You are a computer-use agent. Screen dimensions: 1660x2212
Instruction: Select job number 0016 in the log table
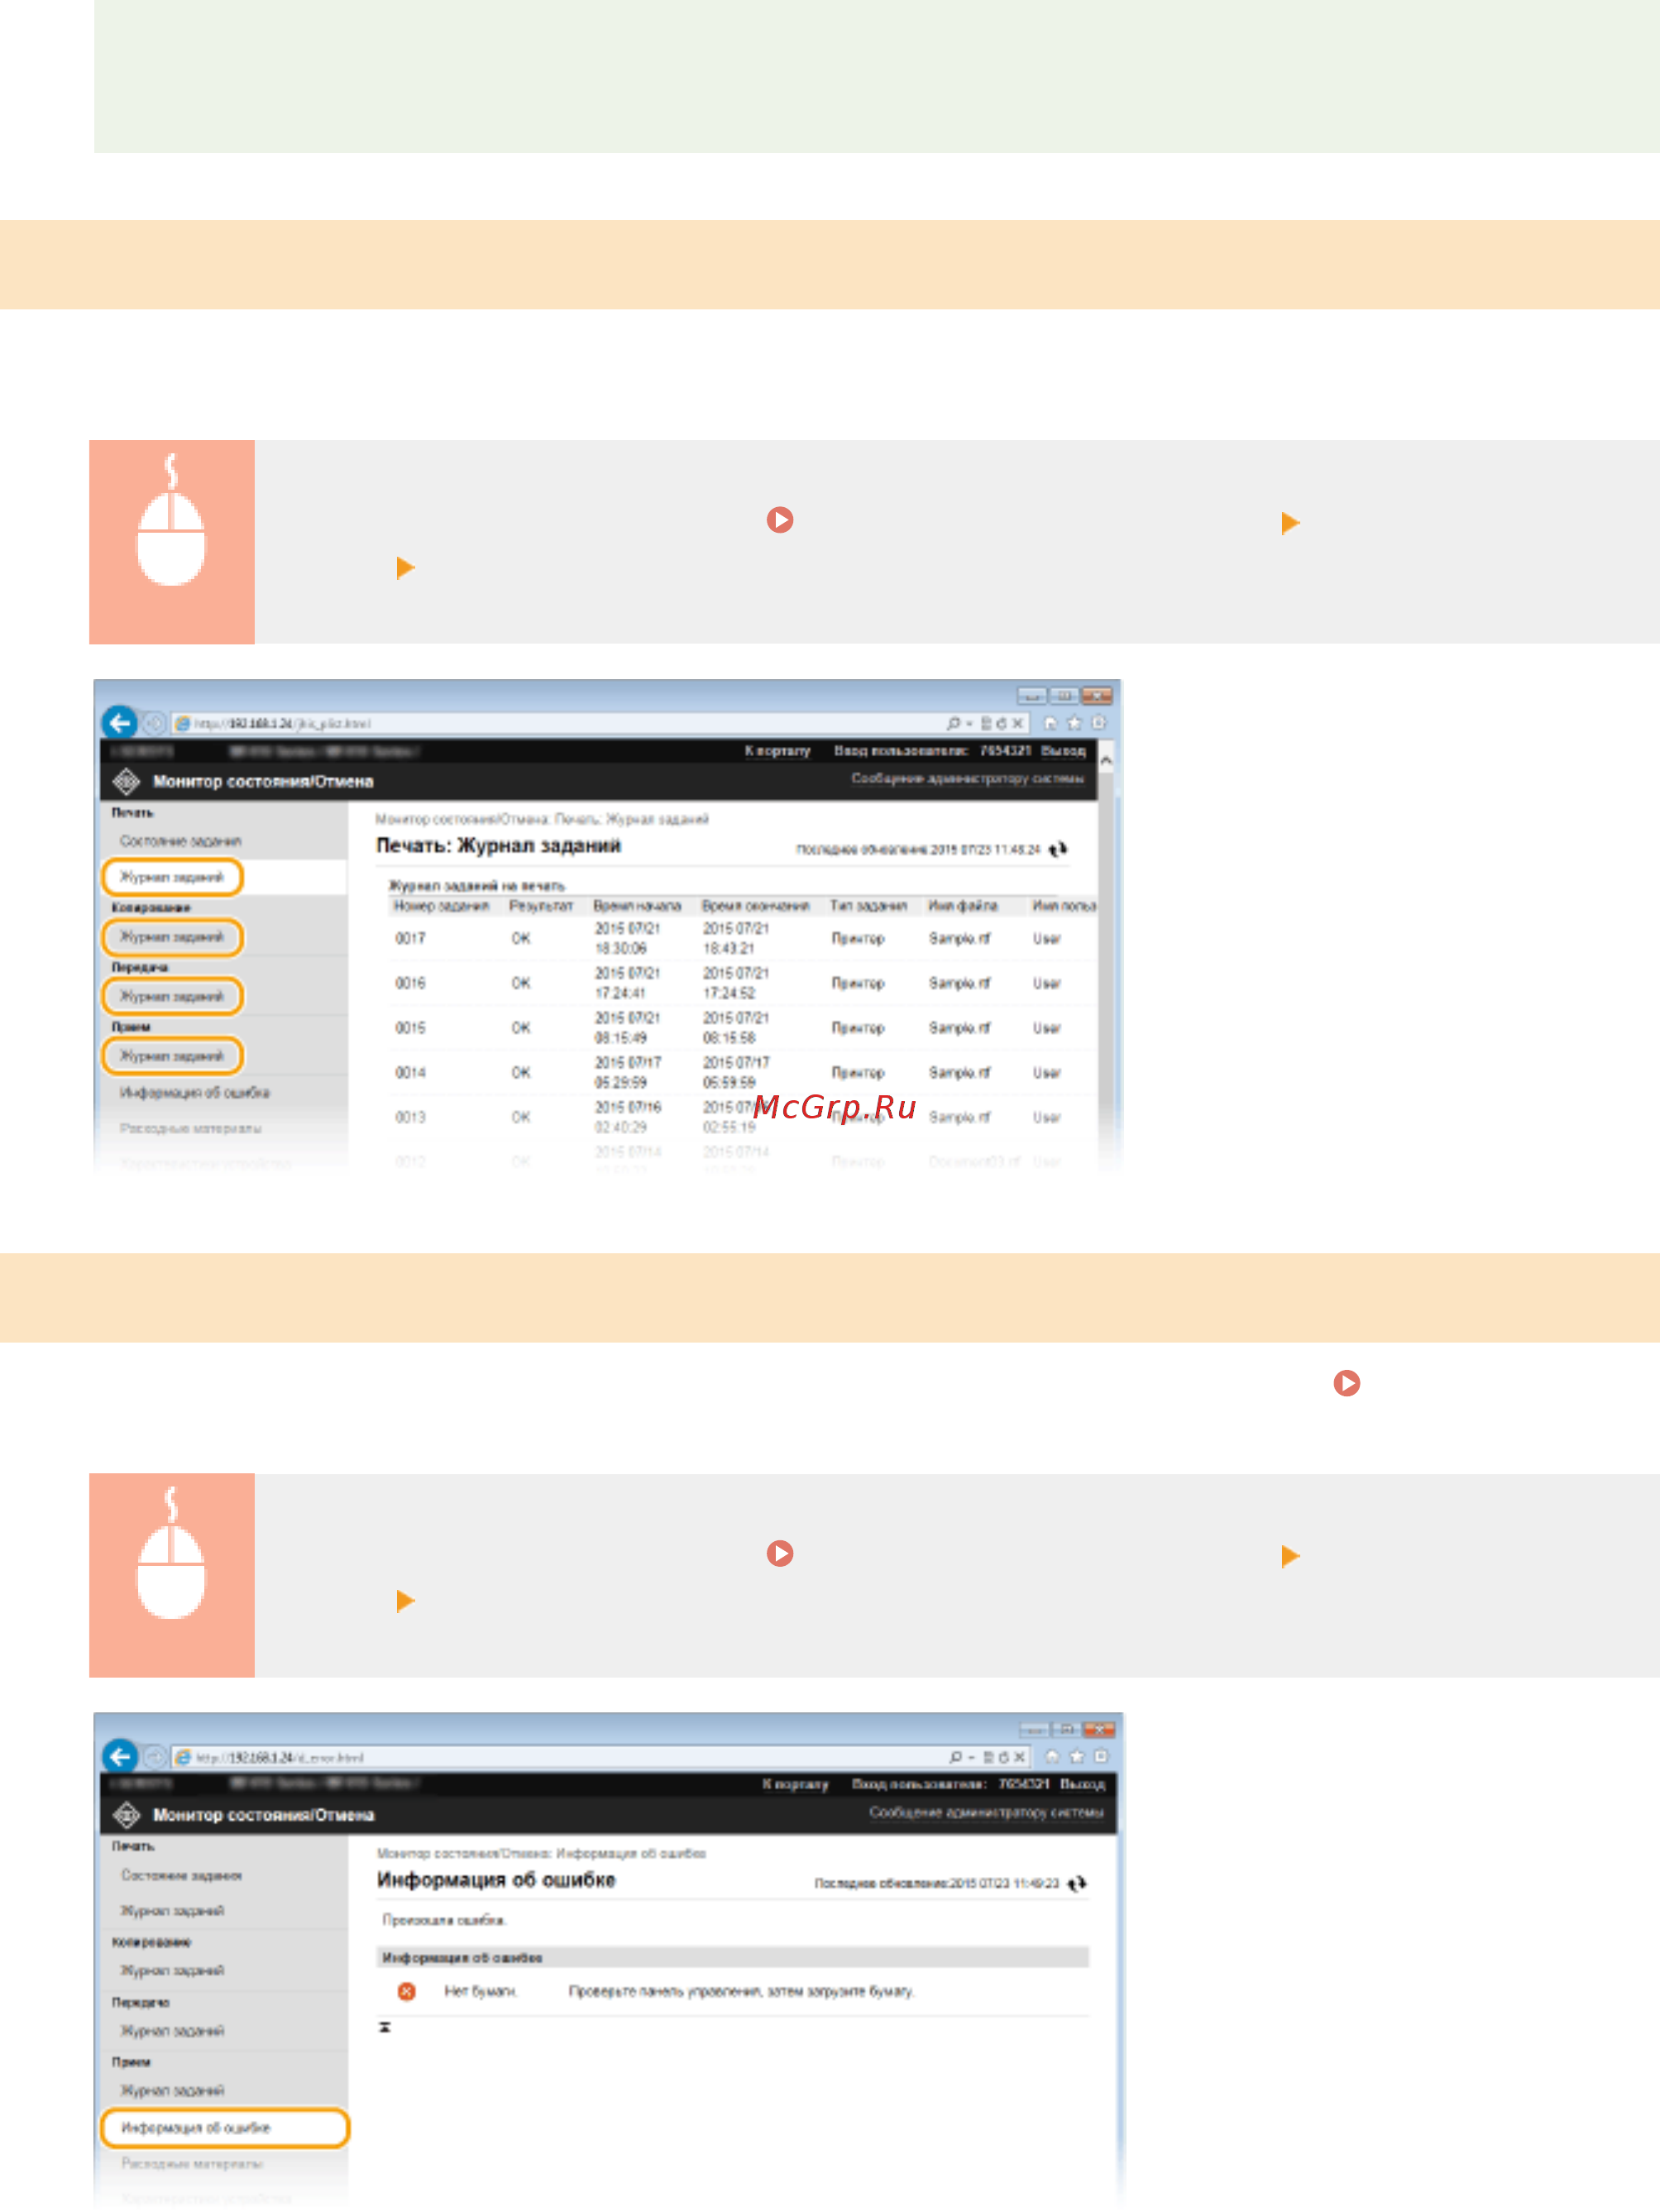(x=410, y=983)
